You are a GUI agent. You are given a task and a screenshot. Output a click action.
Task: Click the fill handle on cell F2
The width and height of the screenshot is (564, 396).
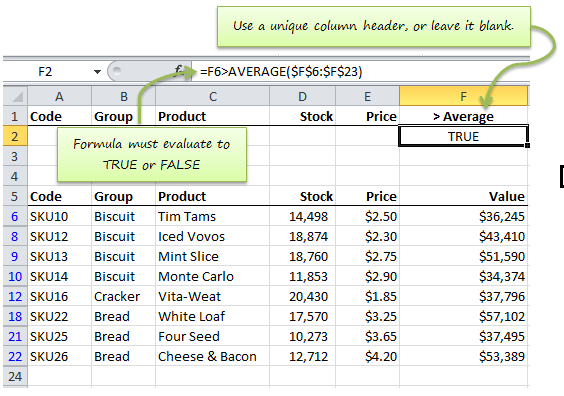pos(527,145)
